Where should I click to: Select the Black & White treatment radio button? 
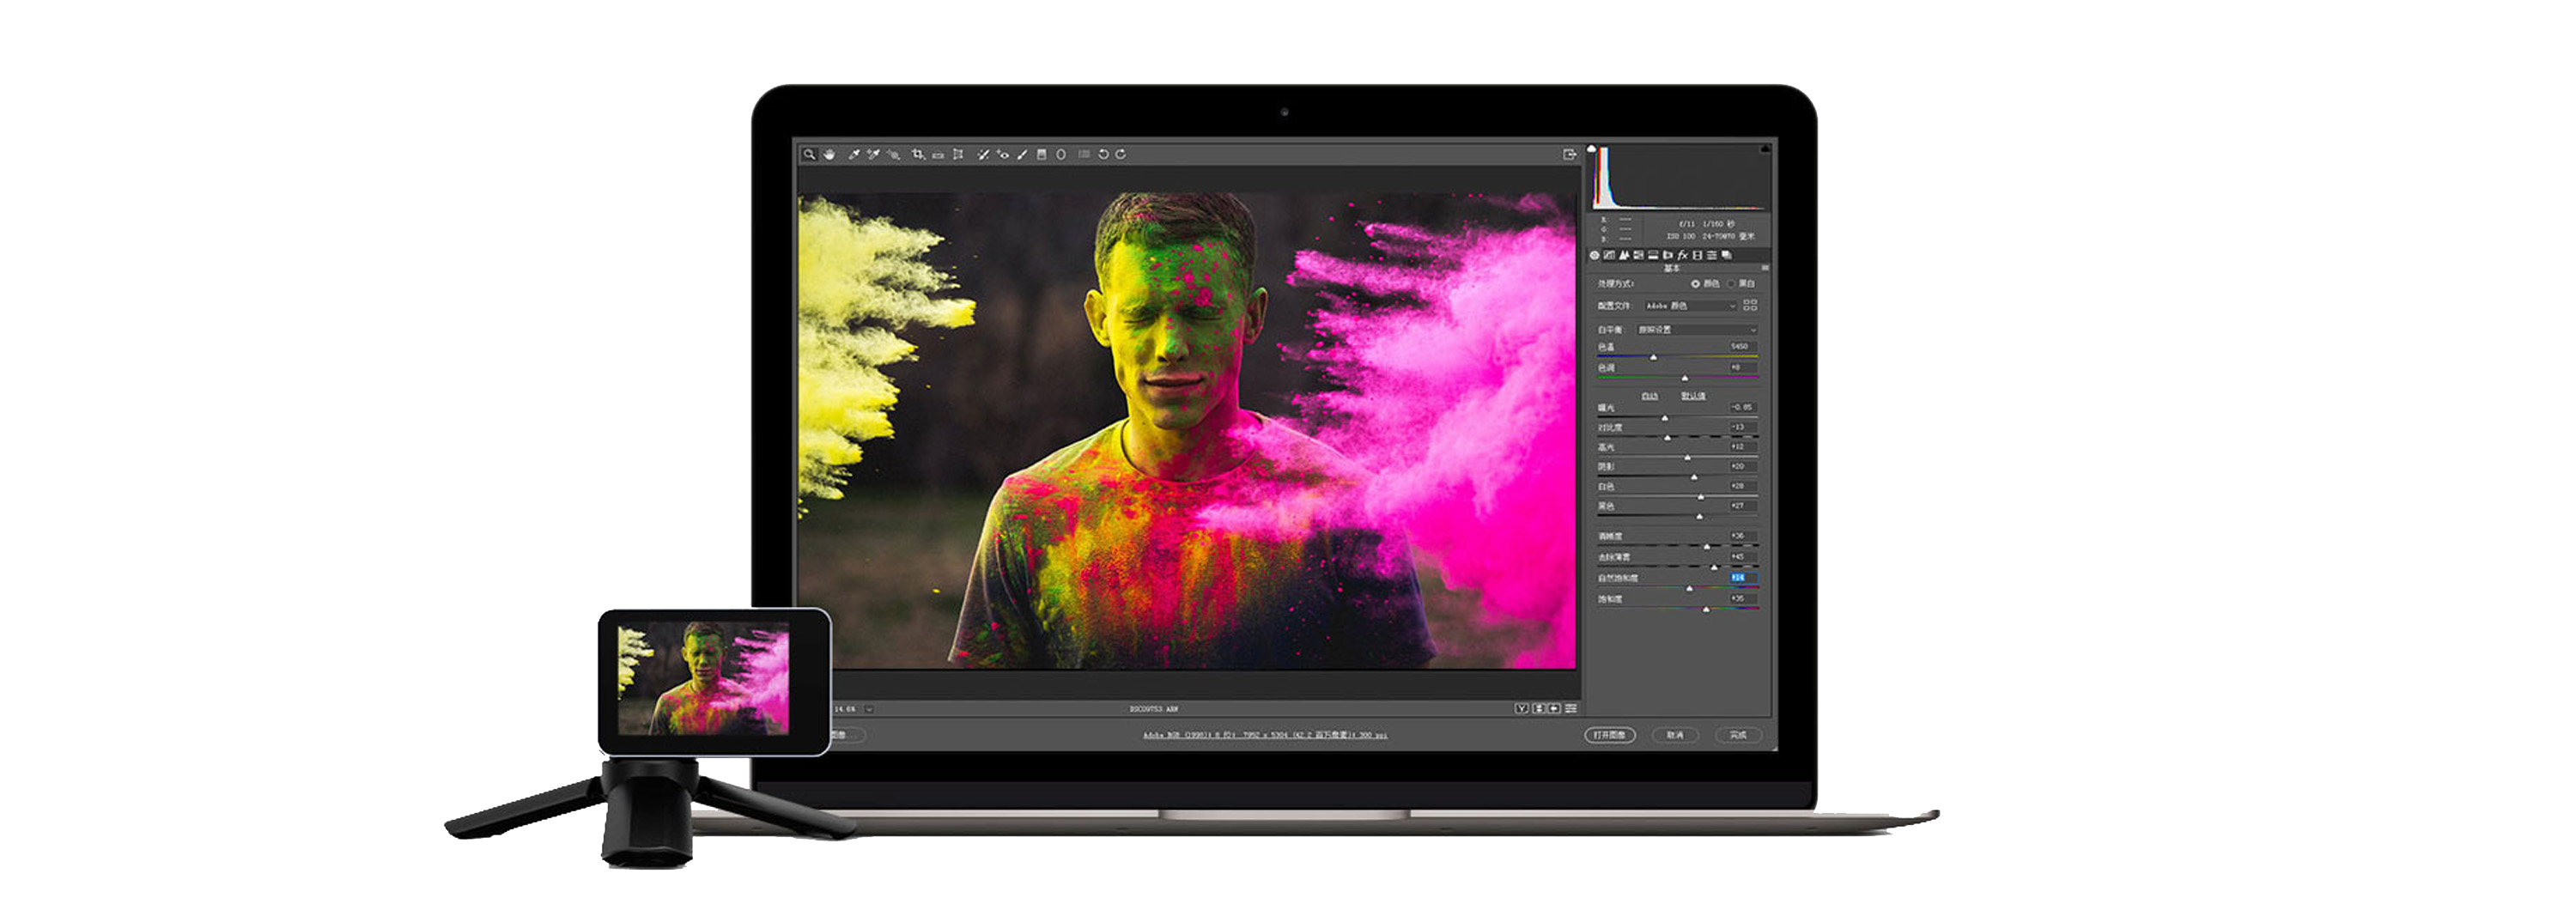coord(1731,284)
